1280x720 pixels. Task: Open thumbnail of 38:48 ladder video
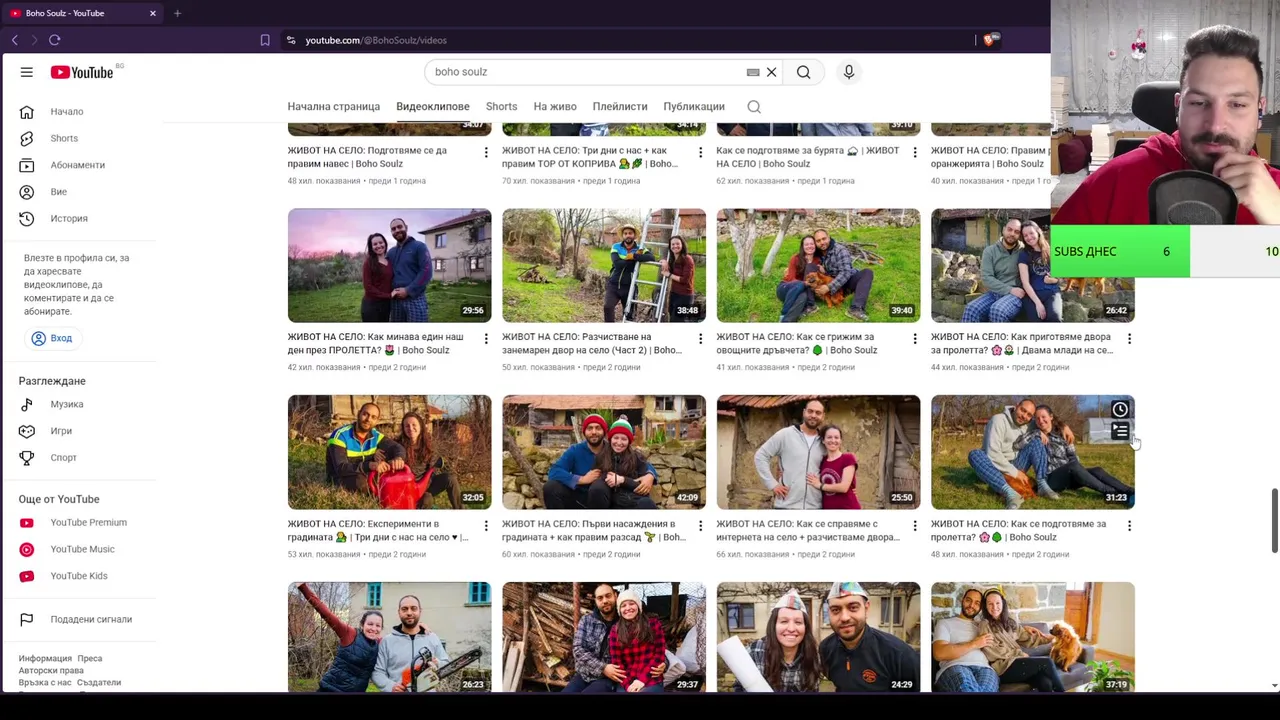click(x=604, y=265)
